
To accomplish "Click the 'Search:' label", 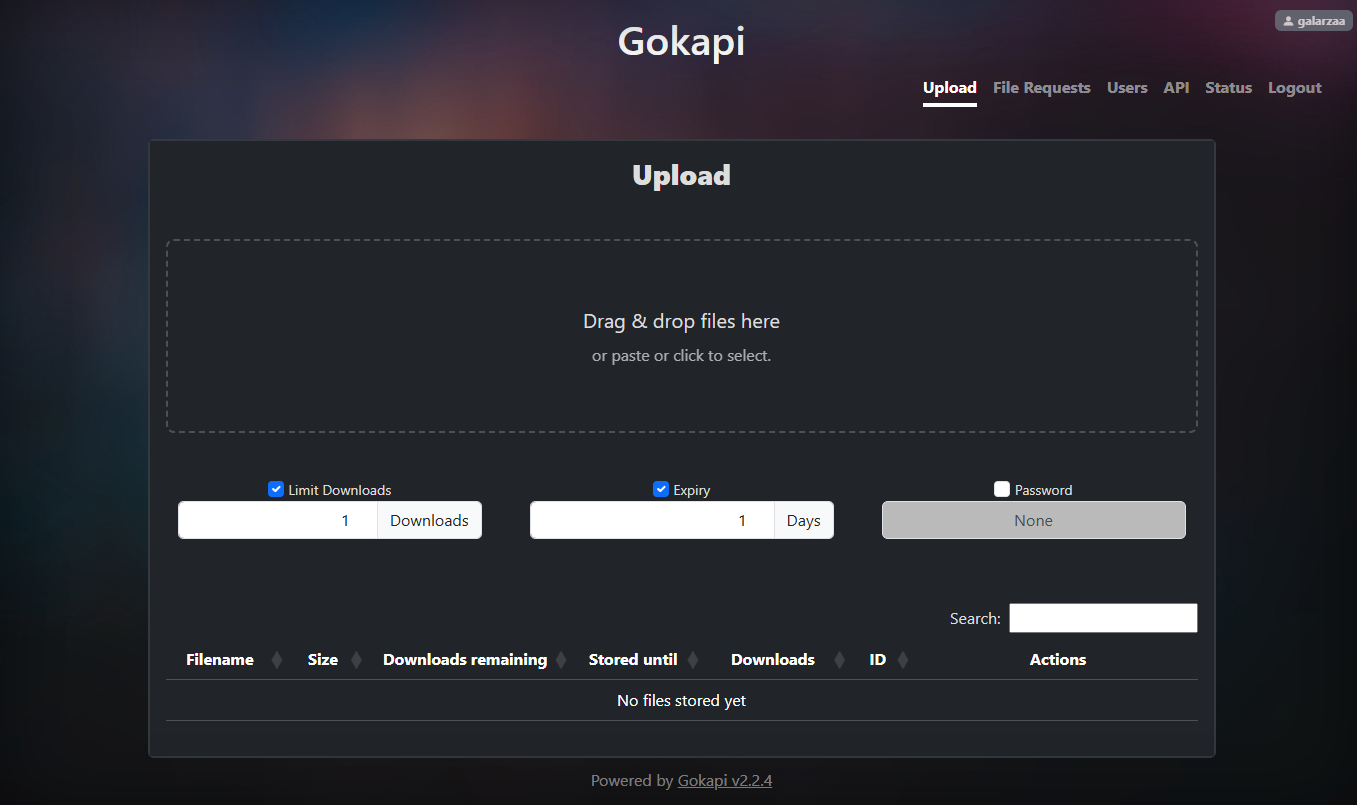I will coord(975,619).
